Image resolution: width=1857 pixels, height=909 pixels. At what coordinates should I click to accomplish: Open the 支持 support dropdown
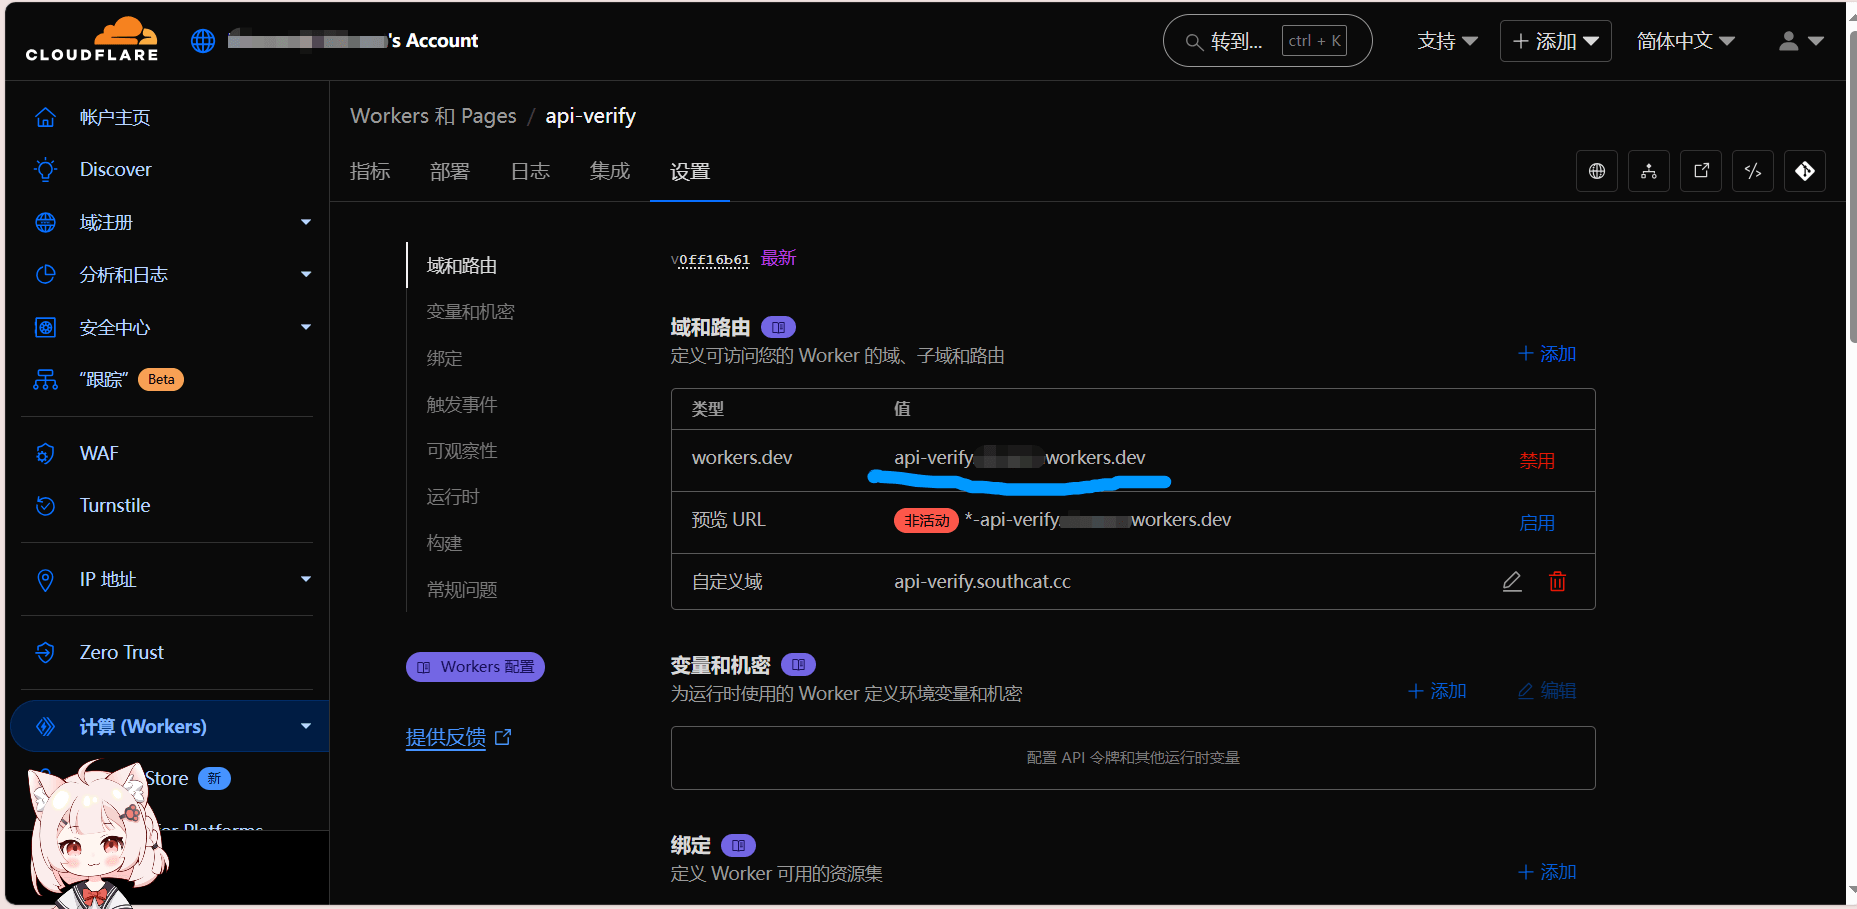1447,41
